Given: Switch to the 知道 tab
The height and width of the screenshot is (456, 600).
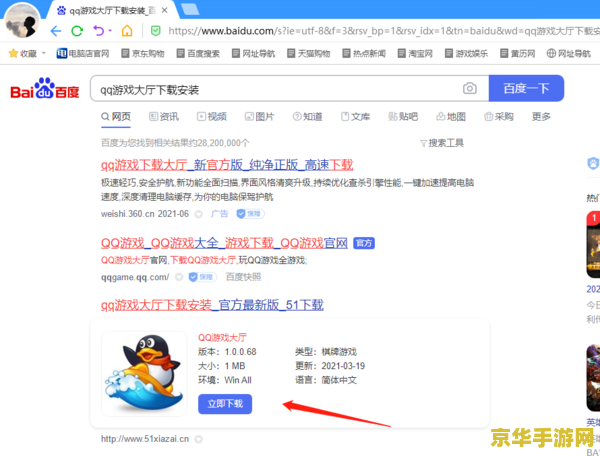Looking at the screenshot, I should pyautogui.click(x=307, y=116).
